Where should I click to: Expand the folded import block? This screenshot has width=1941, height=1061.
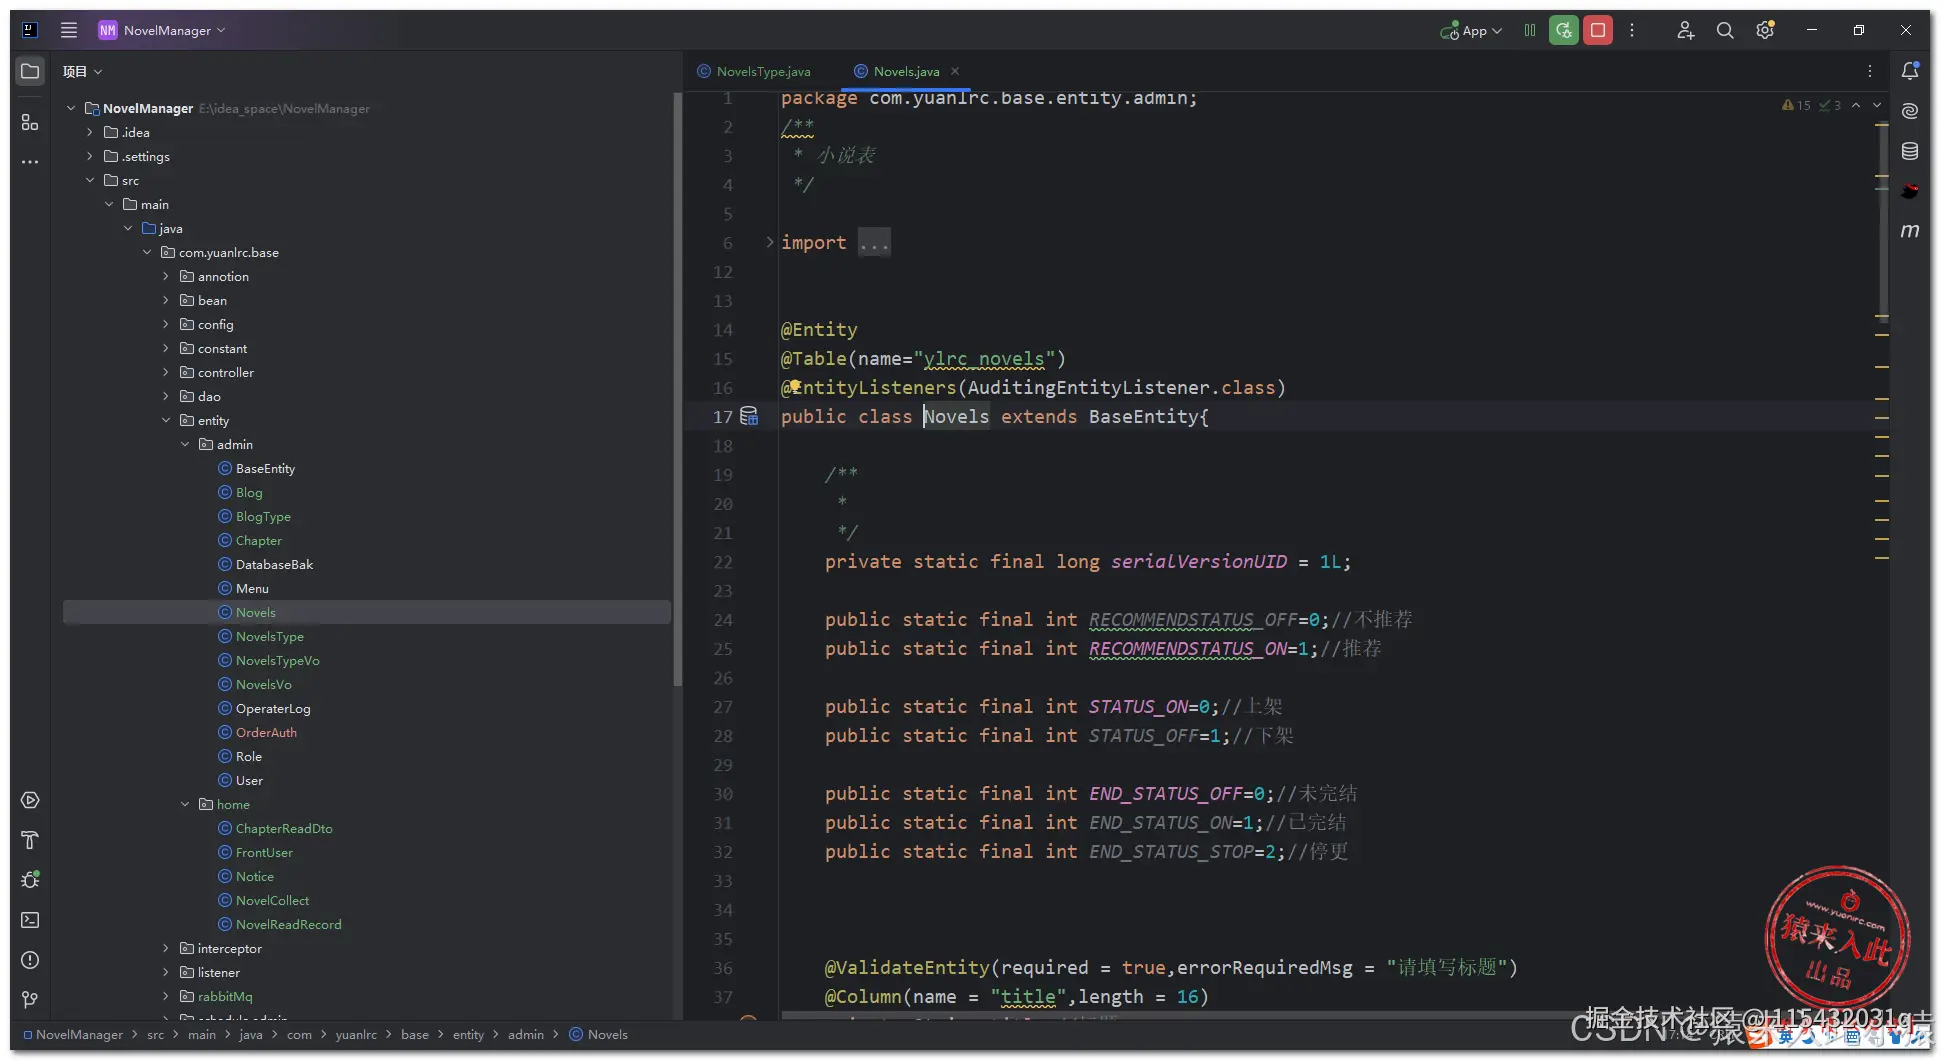coord(769,242)
